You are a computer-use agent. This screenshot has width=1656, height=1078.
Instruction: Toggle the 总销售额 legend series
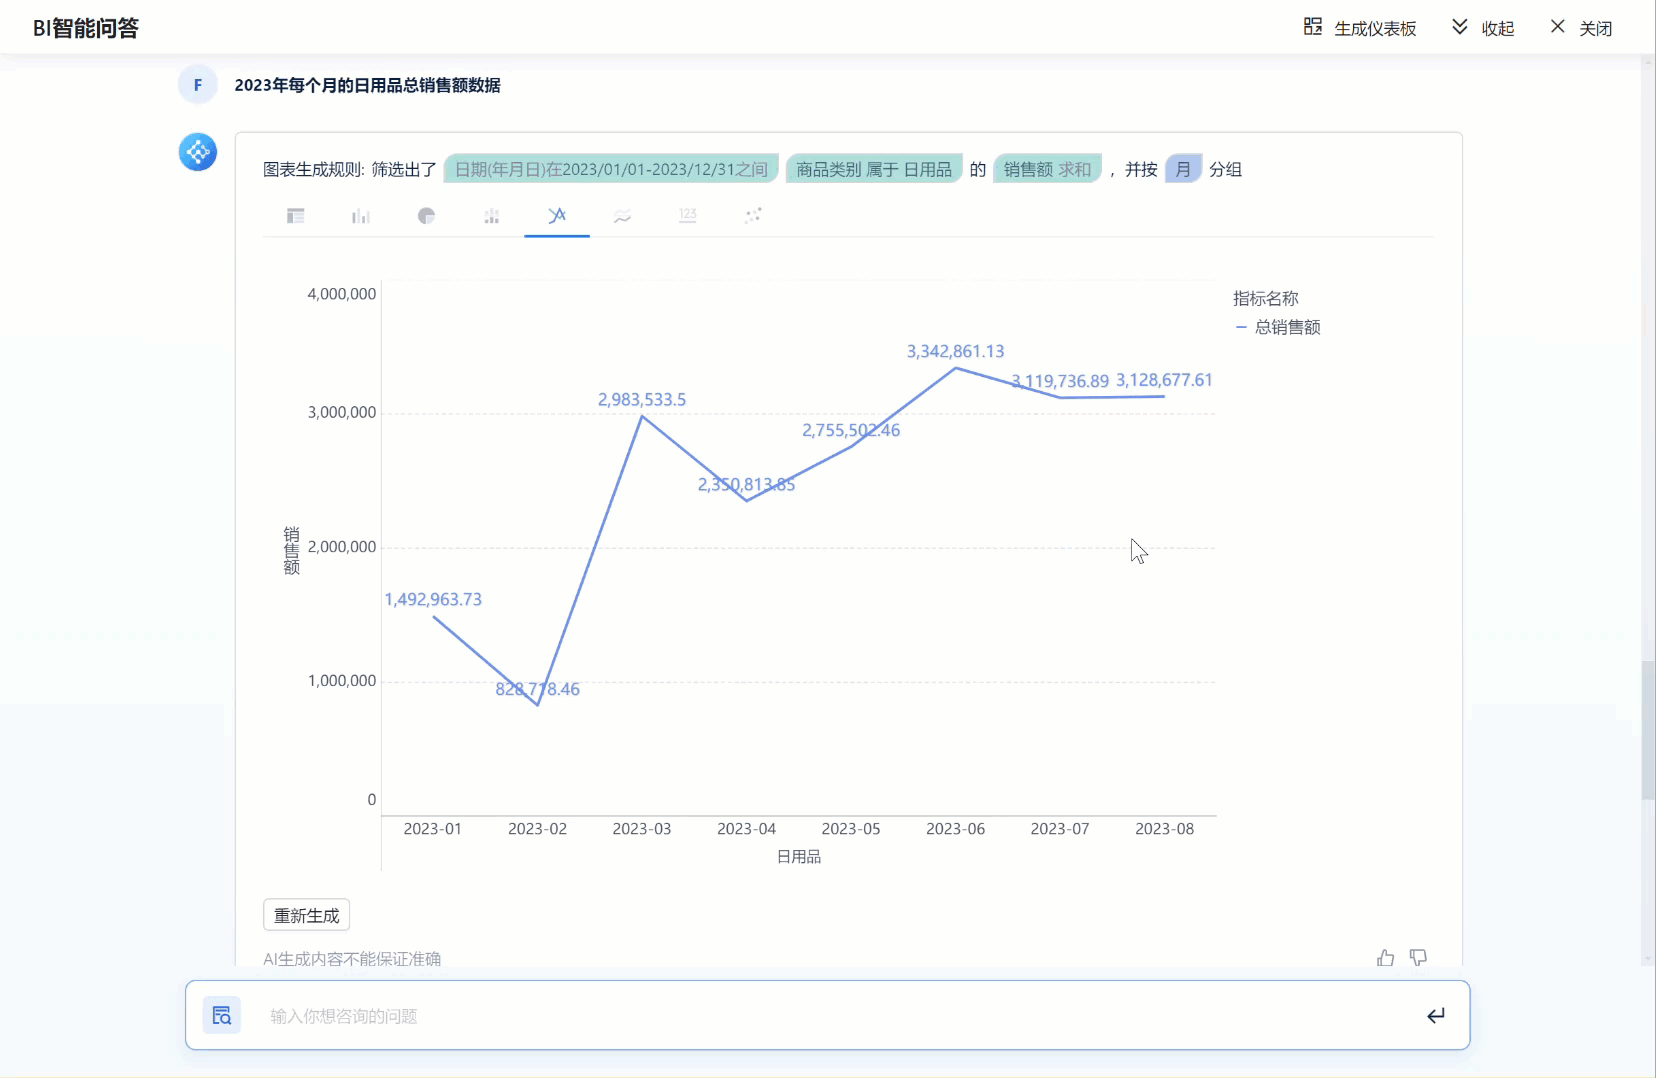click(x=1278, y=327)
